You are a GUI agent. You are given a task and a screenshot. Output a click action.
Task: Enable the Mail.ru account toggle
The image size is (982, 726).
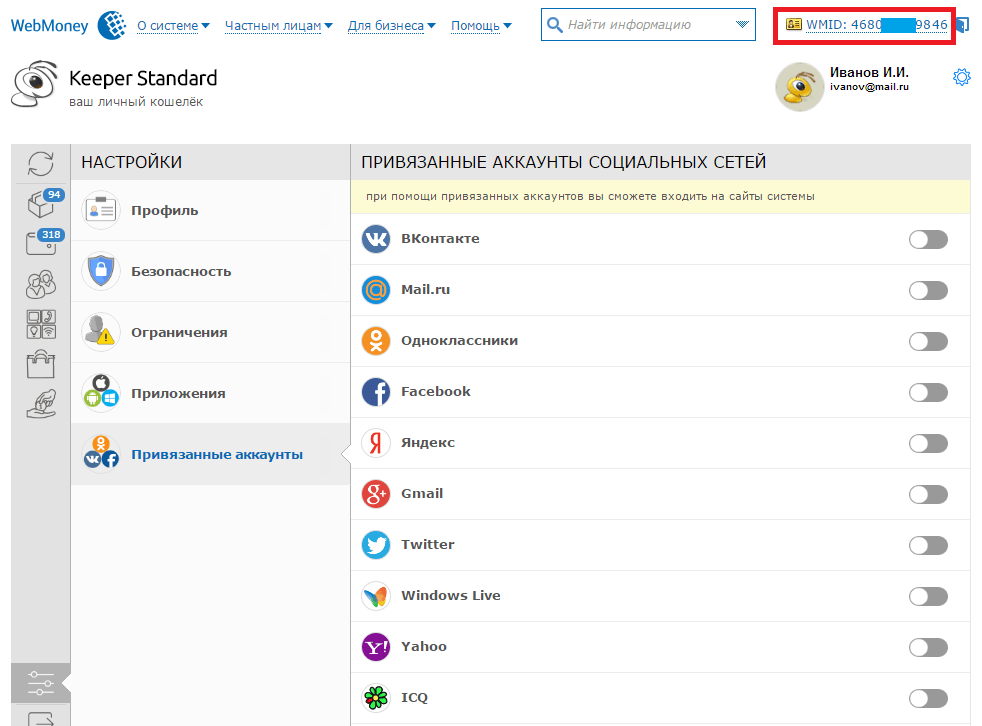click(x=928, y=290)
